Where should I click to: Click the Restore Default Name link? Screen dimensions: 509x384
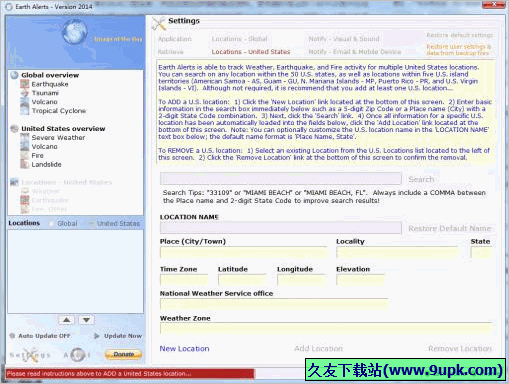click(x=450, y=228)
